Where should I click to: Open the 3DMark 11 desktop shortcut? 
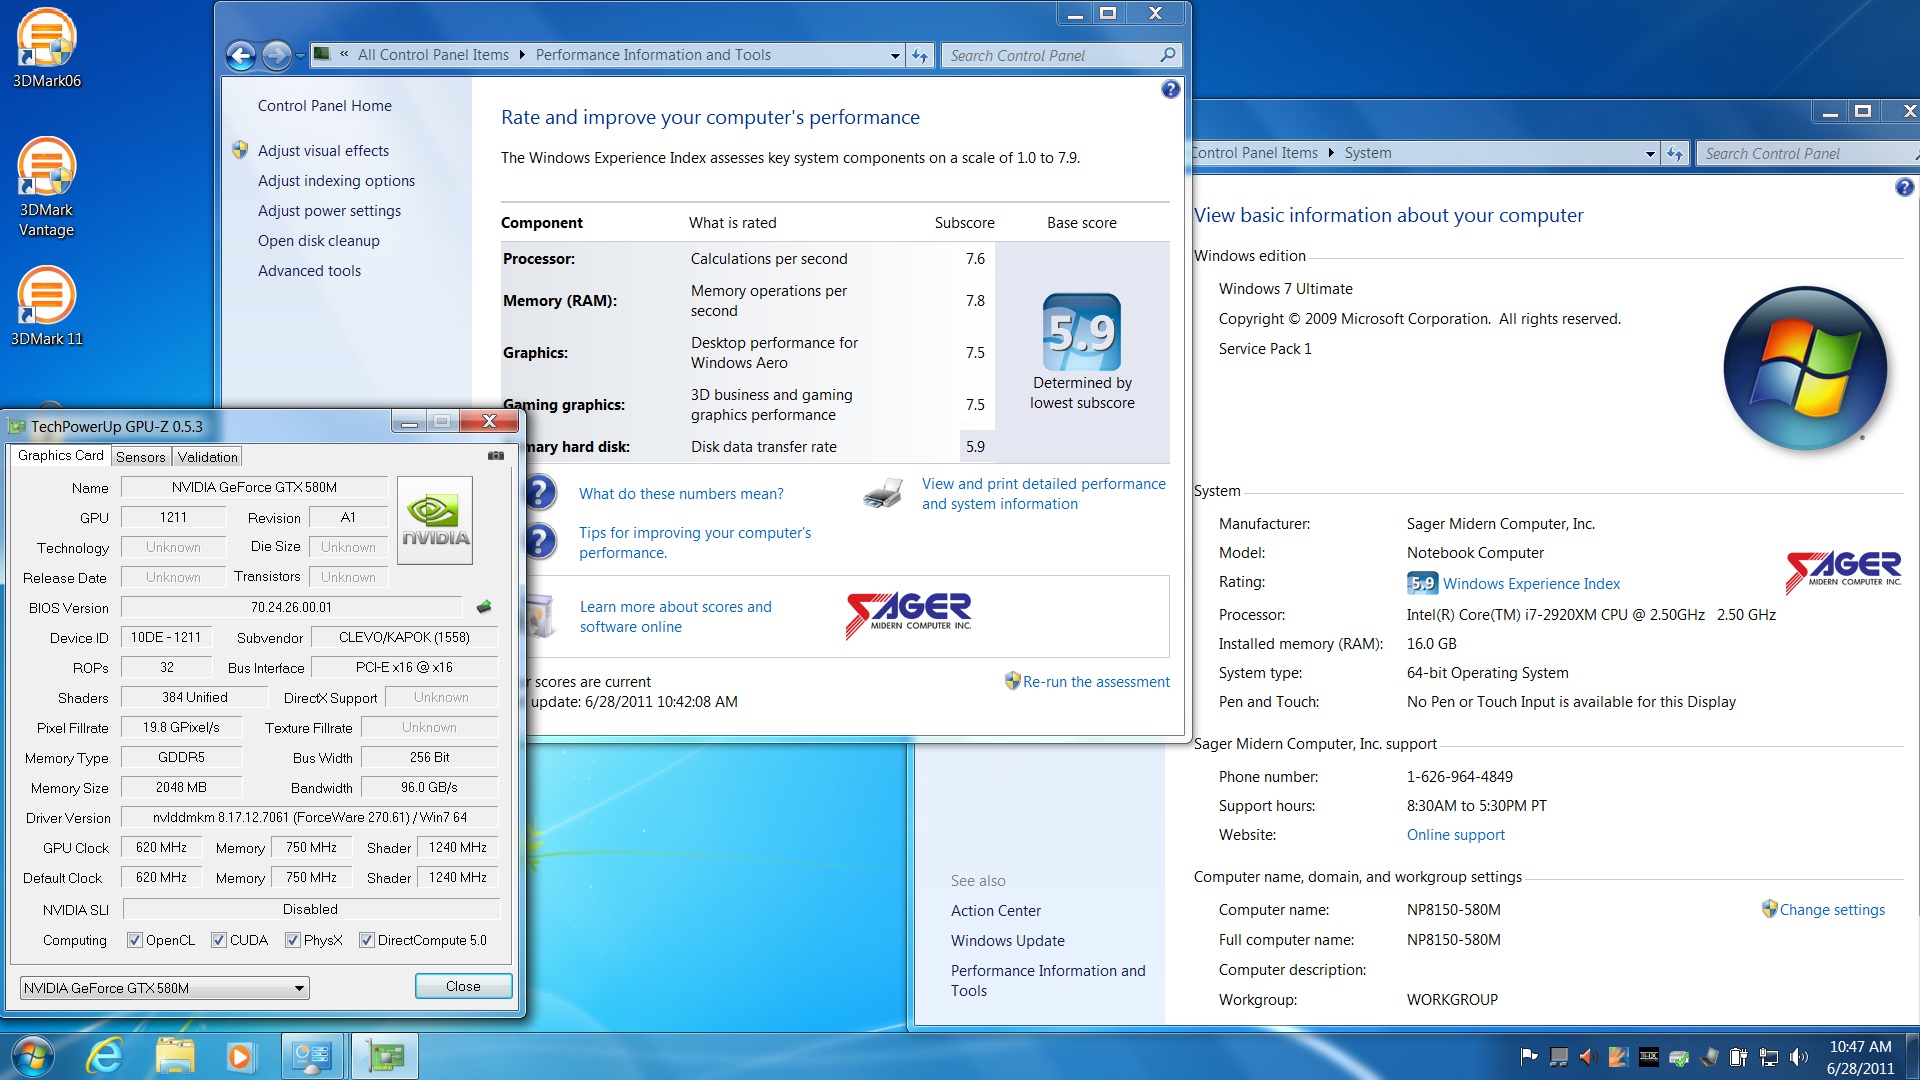point(46,306)
